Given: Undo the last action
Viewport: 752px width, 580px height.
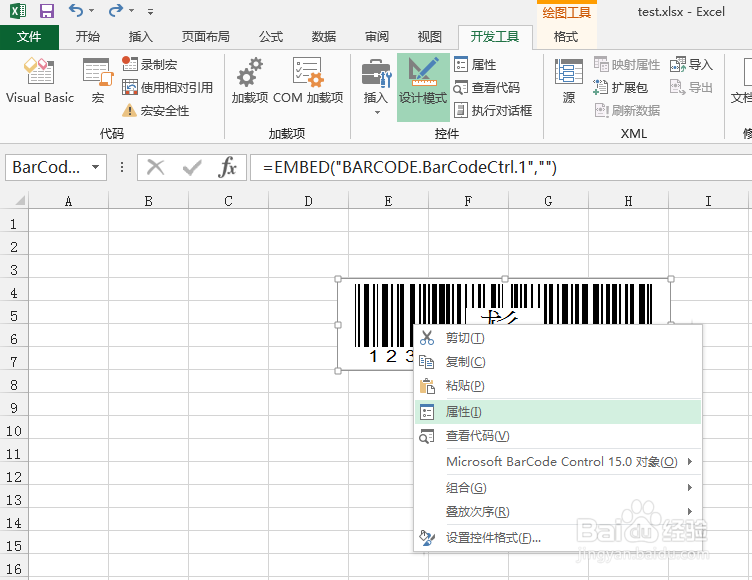Looking at the screenshot, I should tap(76, 11).
